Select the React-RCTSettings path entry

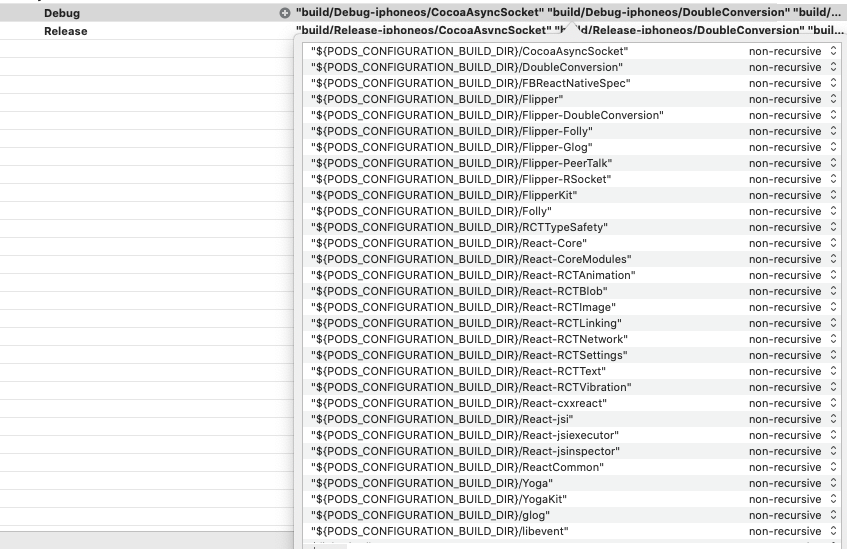click(469, 356)
